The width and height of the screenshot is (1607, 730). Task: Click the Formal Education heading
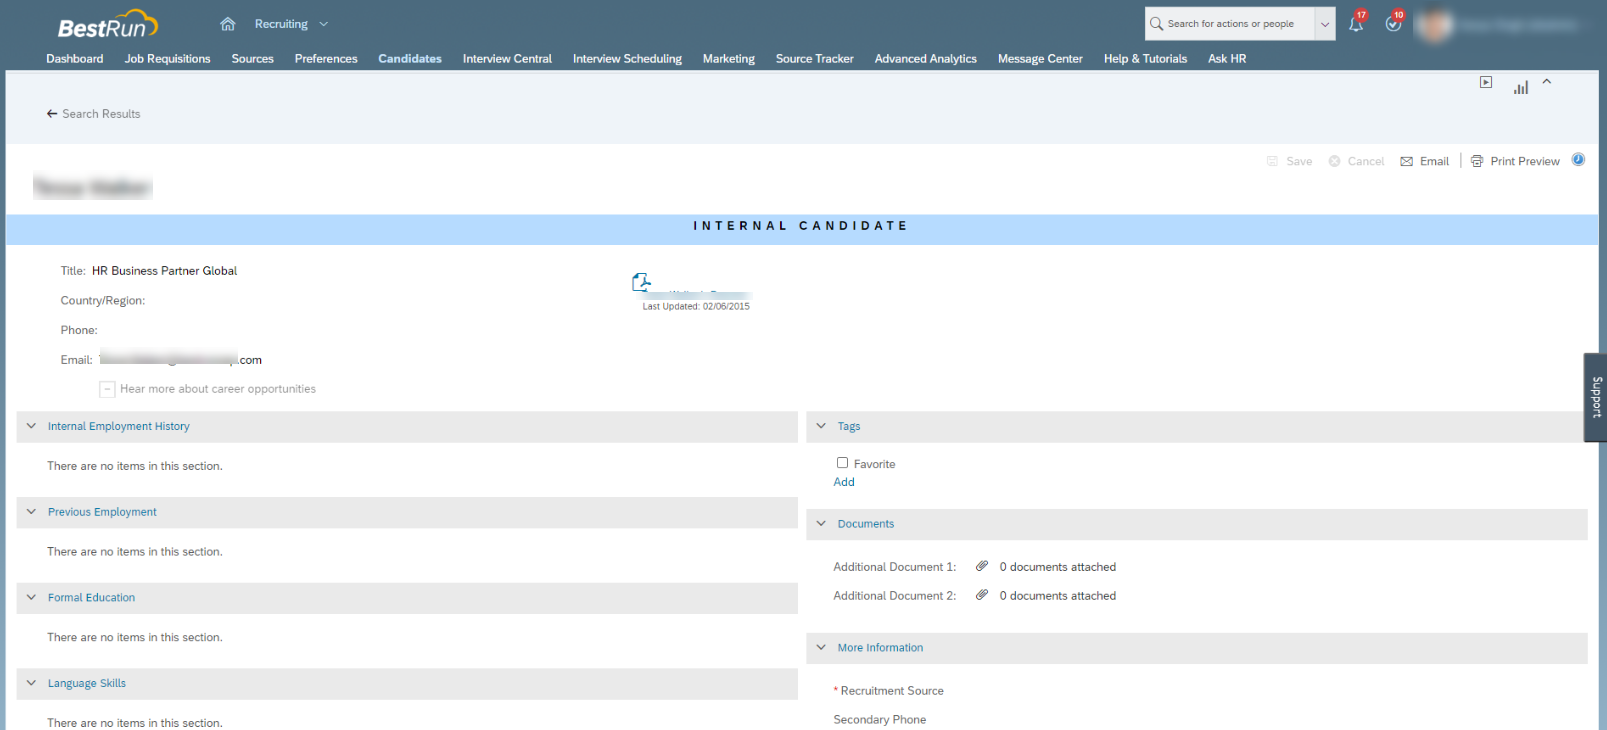pyautogui.click(x=91, y=598)
